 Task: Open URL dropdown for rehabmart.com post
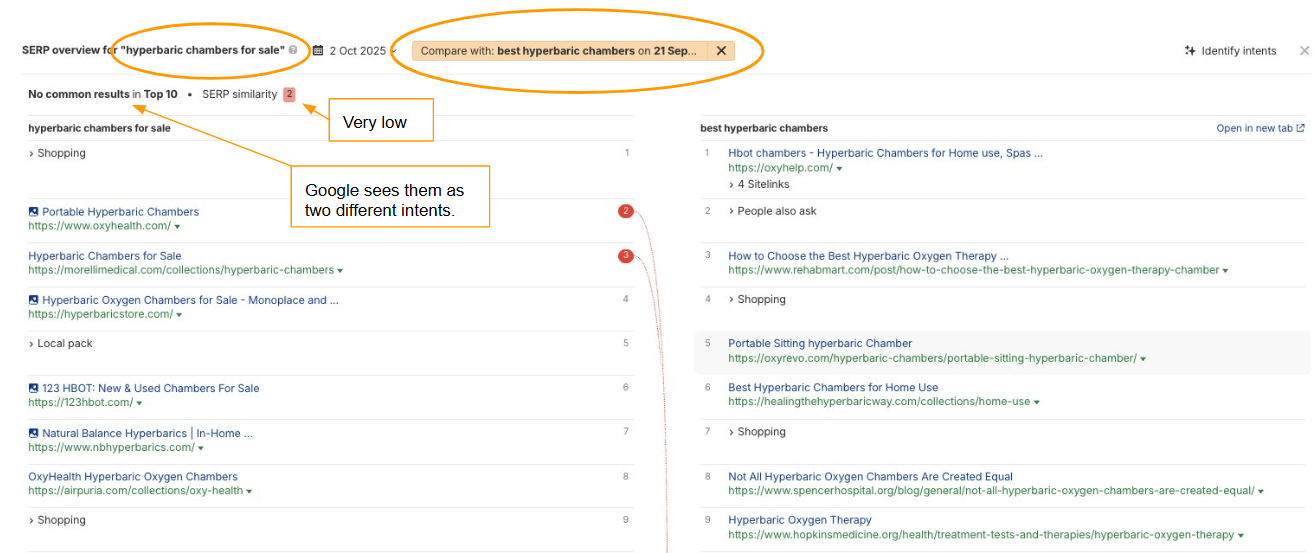(x=1226, y=271)
